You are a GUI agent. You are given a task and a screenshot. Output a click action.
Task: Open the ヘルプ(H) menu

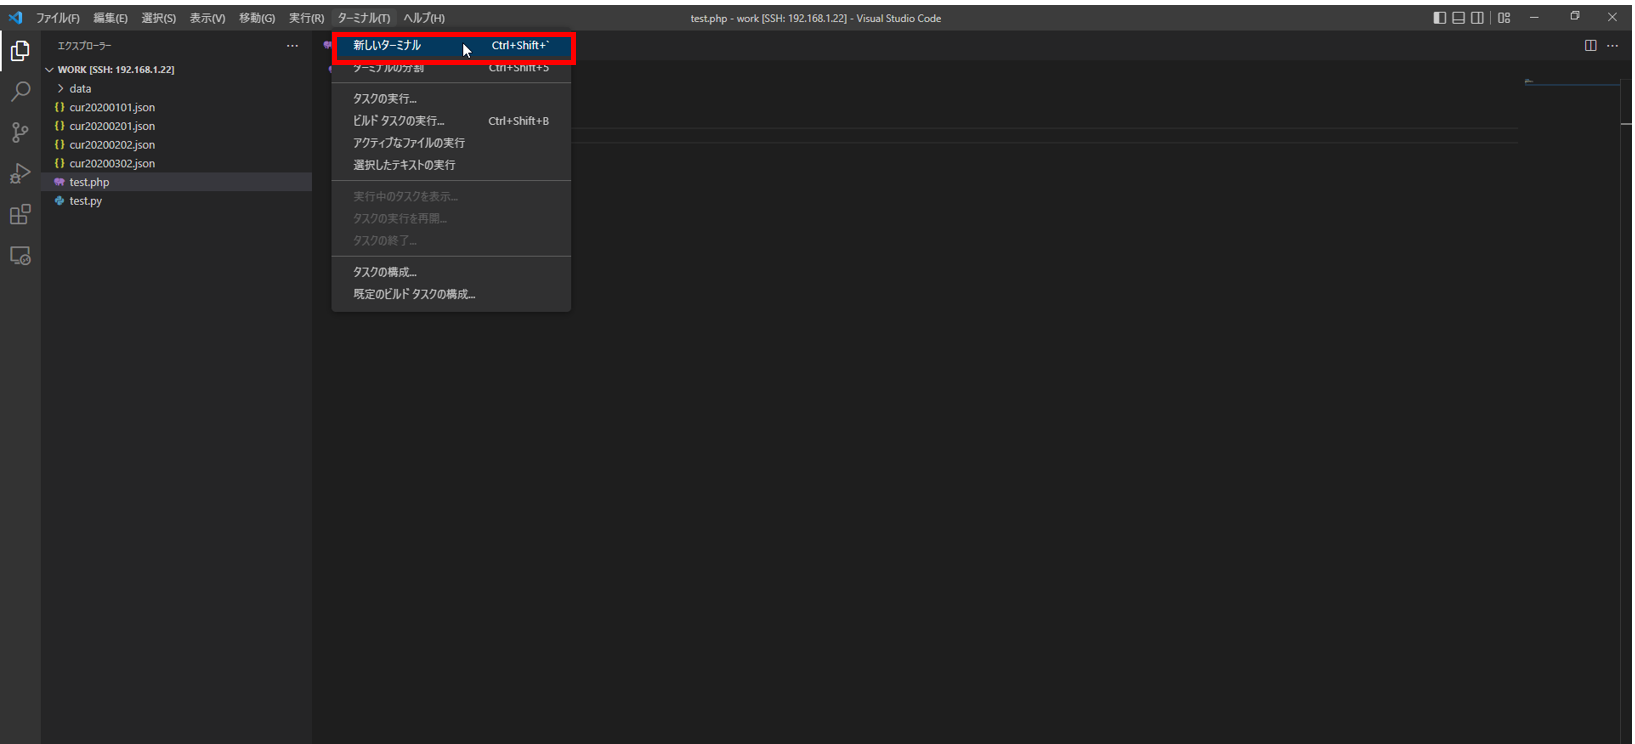pyautogui.click(x=424, y=18)
